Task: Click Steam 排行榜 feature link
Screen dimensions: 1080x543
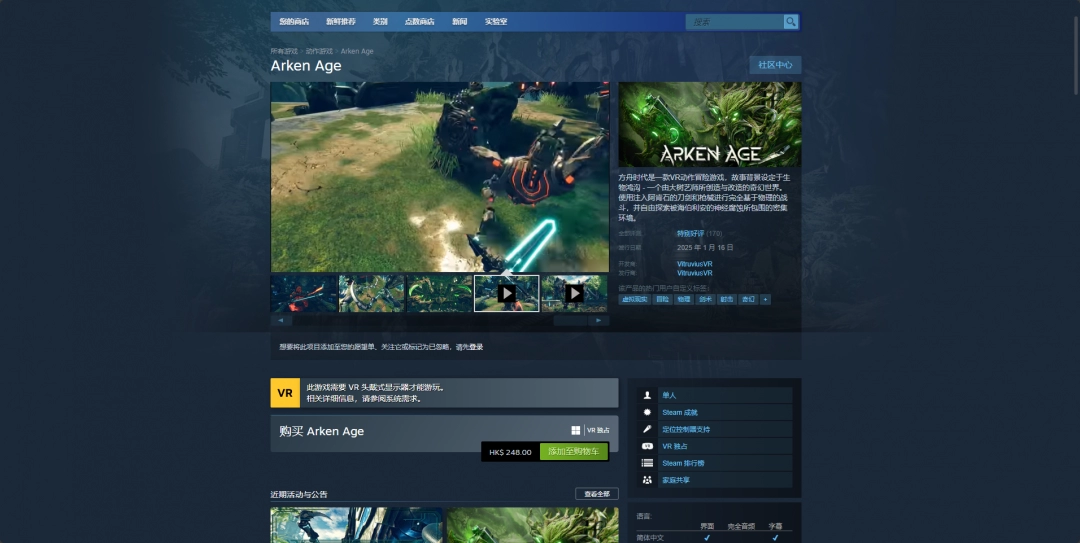Action: tap(683, 463)
